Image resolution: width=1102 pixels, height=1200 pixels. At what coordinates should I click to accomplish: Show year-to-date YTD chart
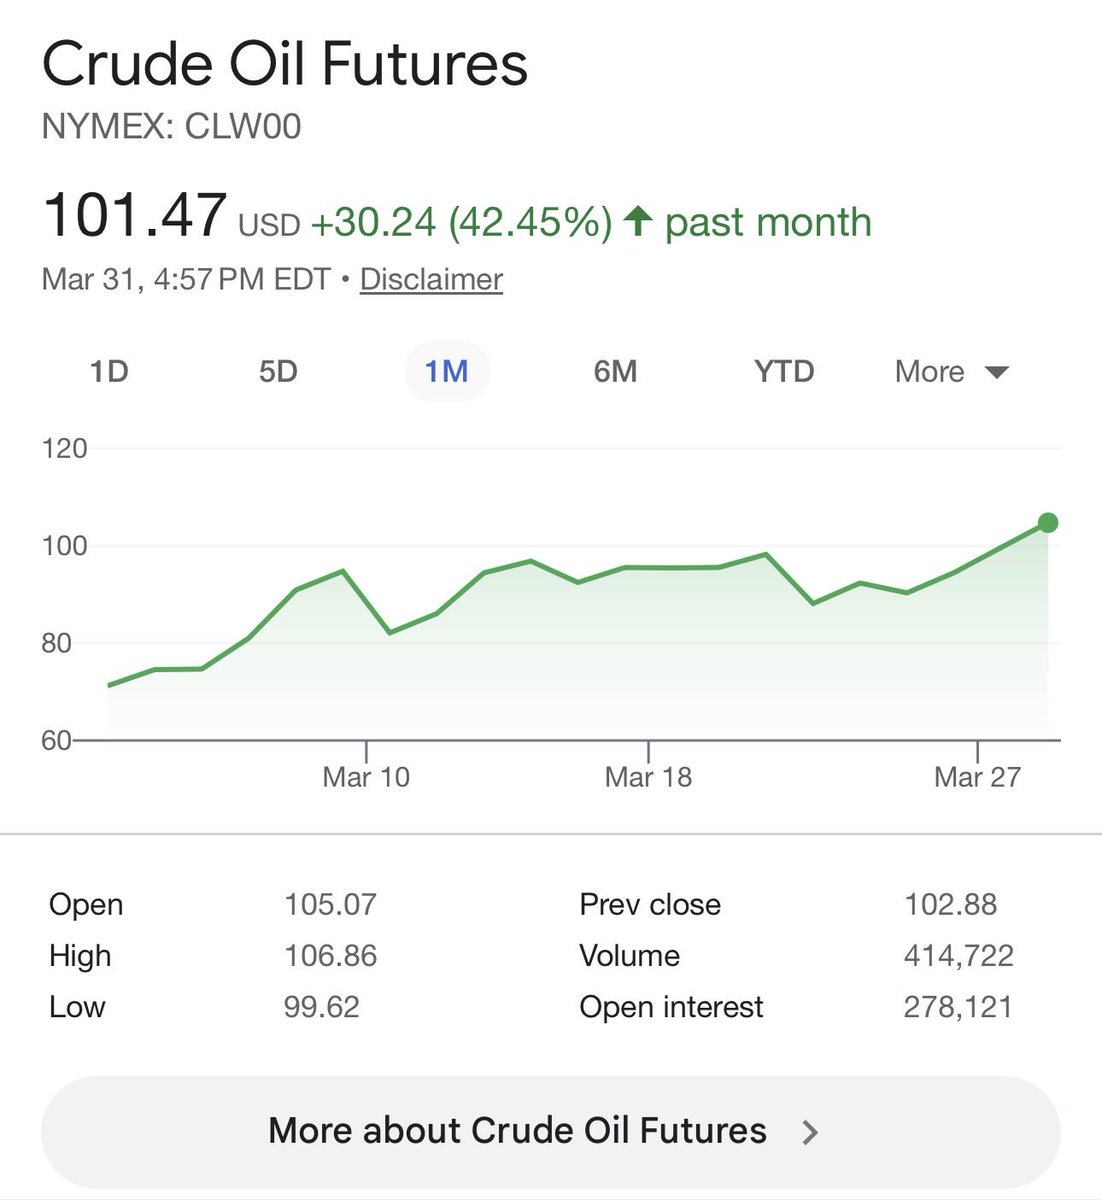pyautogui.click(x=784, y=372)
